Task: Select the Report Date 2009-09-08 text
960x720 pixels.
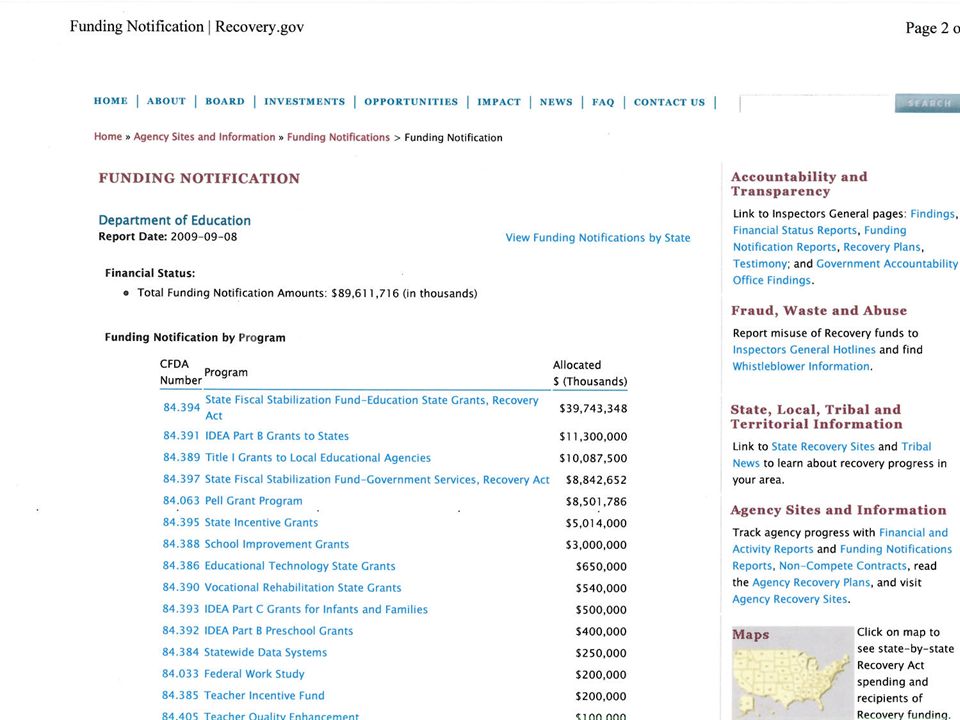Action: pos(168,237)
